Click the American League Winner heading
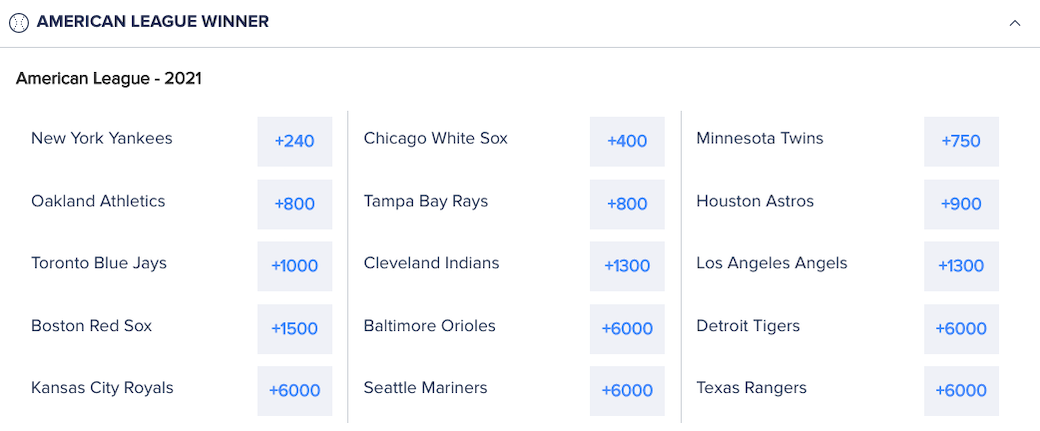 pyautogui.click(x=152, y=22)
